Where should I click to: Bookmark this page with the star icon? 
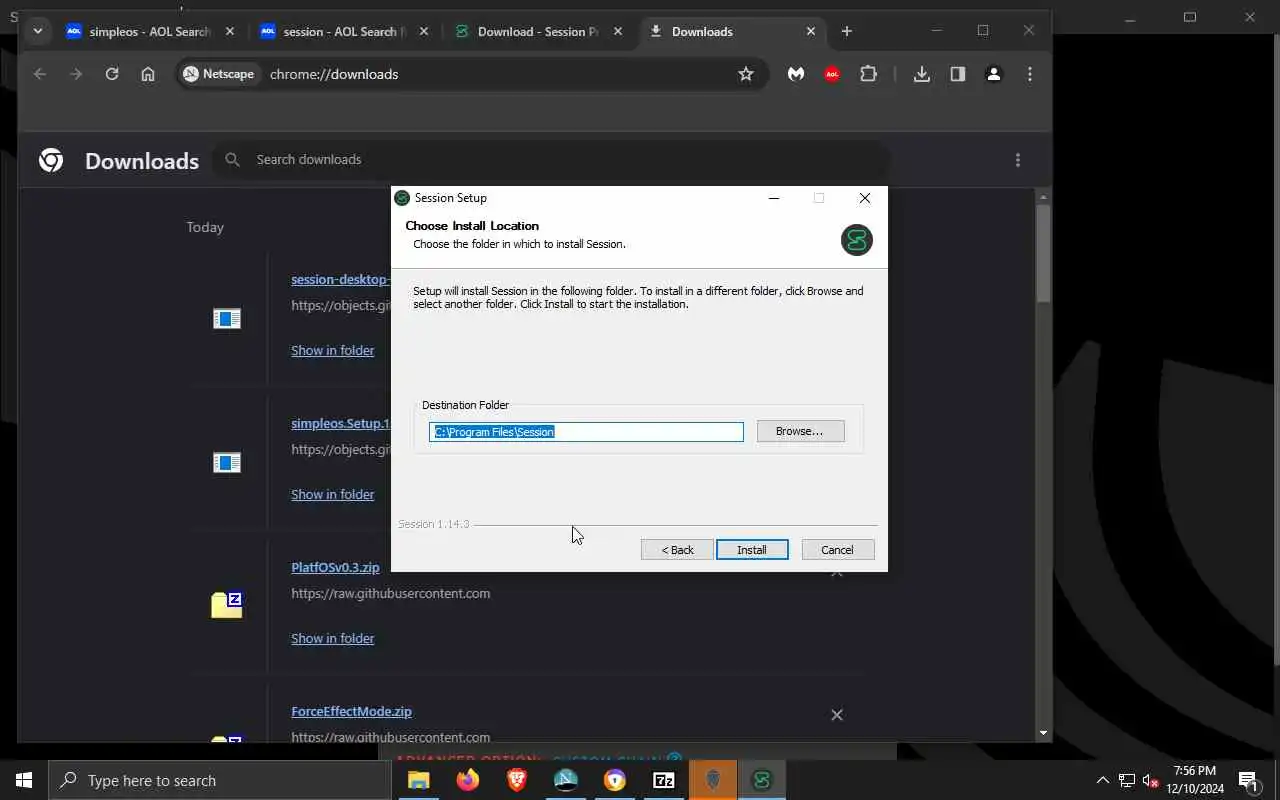tap(746, 74)
